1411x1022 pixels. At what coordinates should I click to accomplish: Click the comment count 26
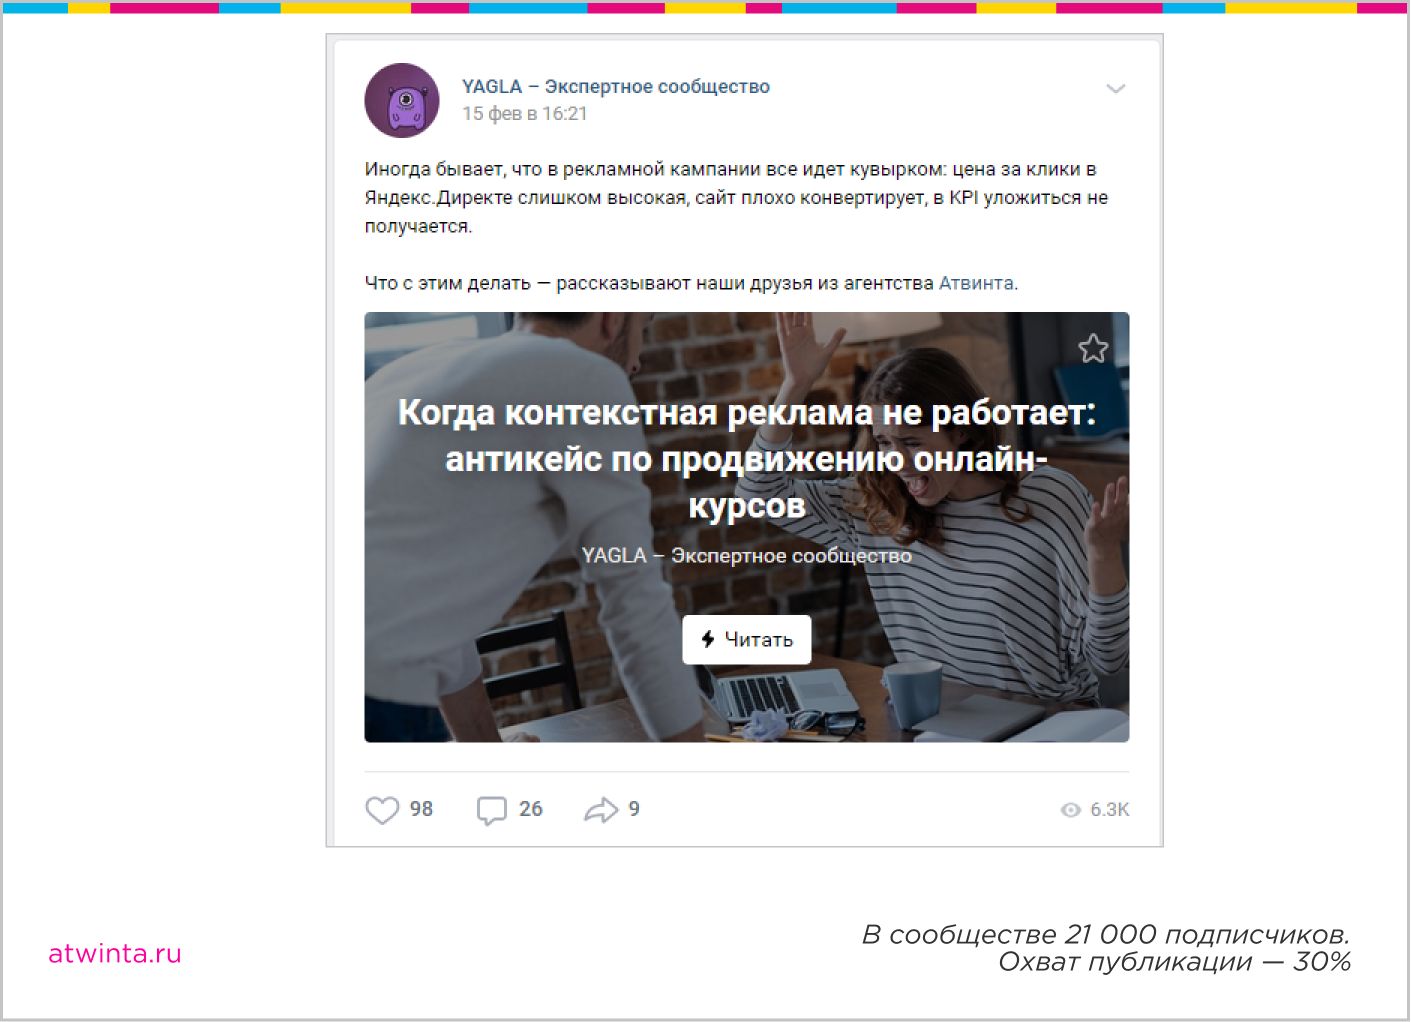531,809
